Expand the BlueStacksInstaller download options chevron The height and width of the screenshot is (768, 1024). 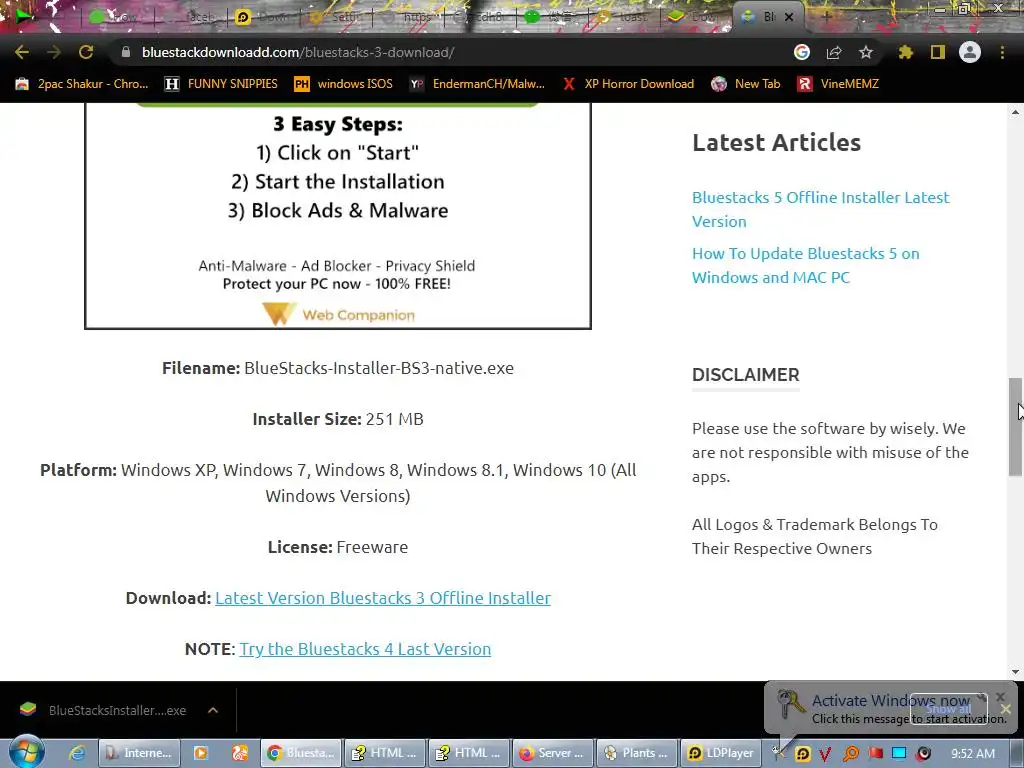(213, 710)
